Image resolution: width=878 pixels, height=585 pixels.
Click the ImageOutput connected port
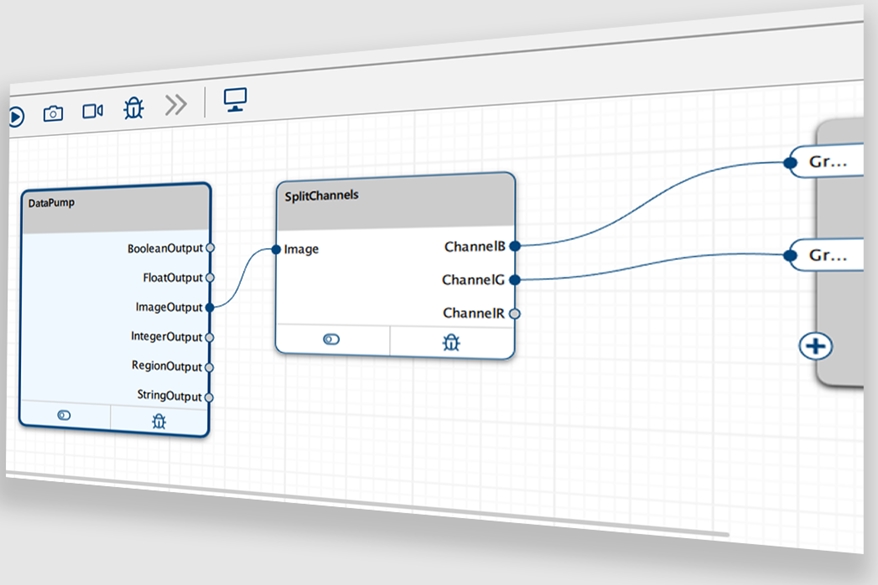point(210,308)
